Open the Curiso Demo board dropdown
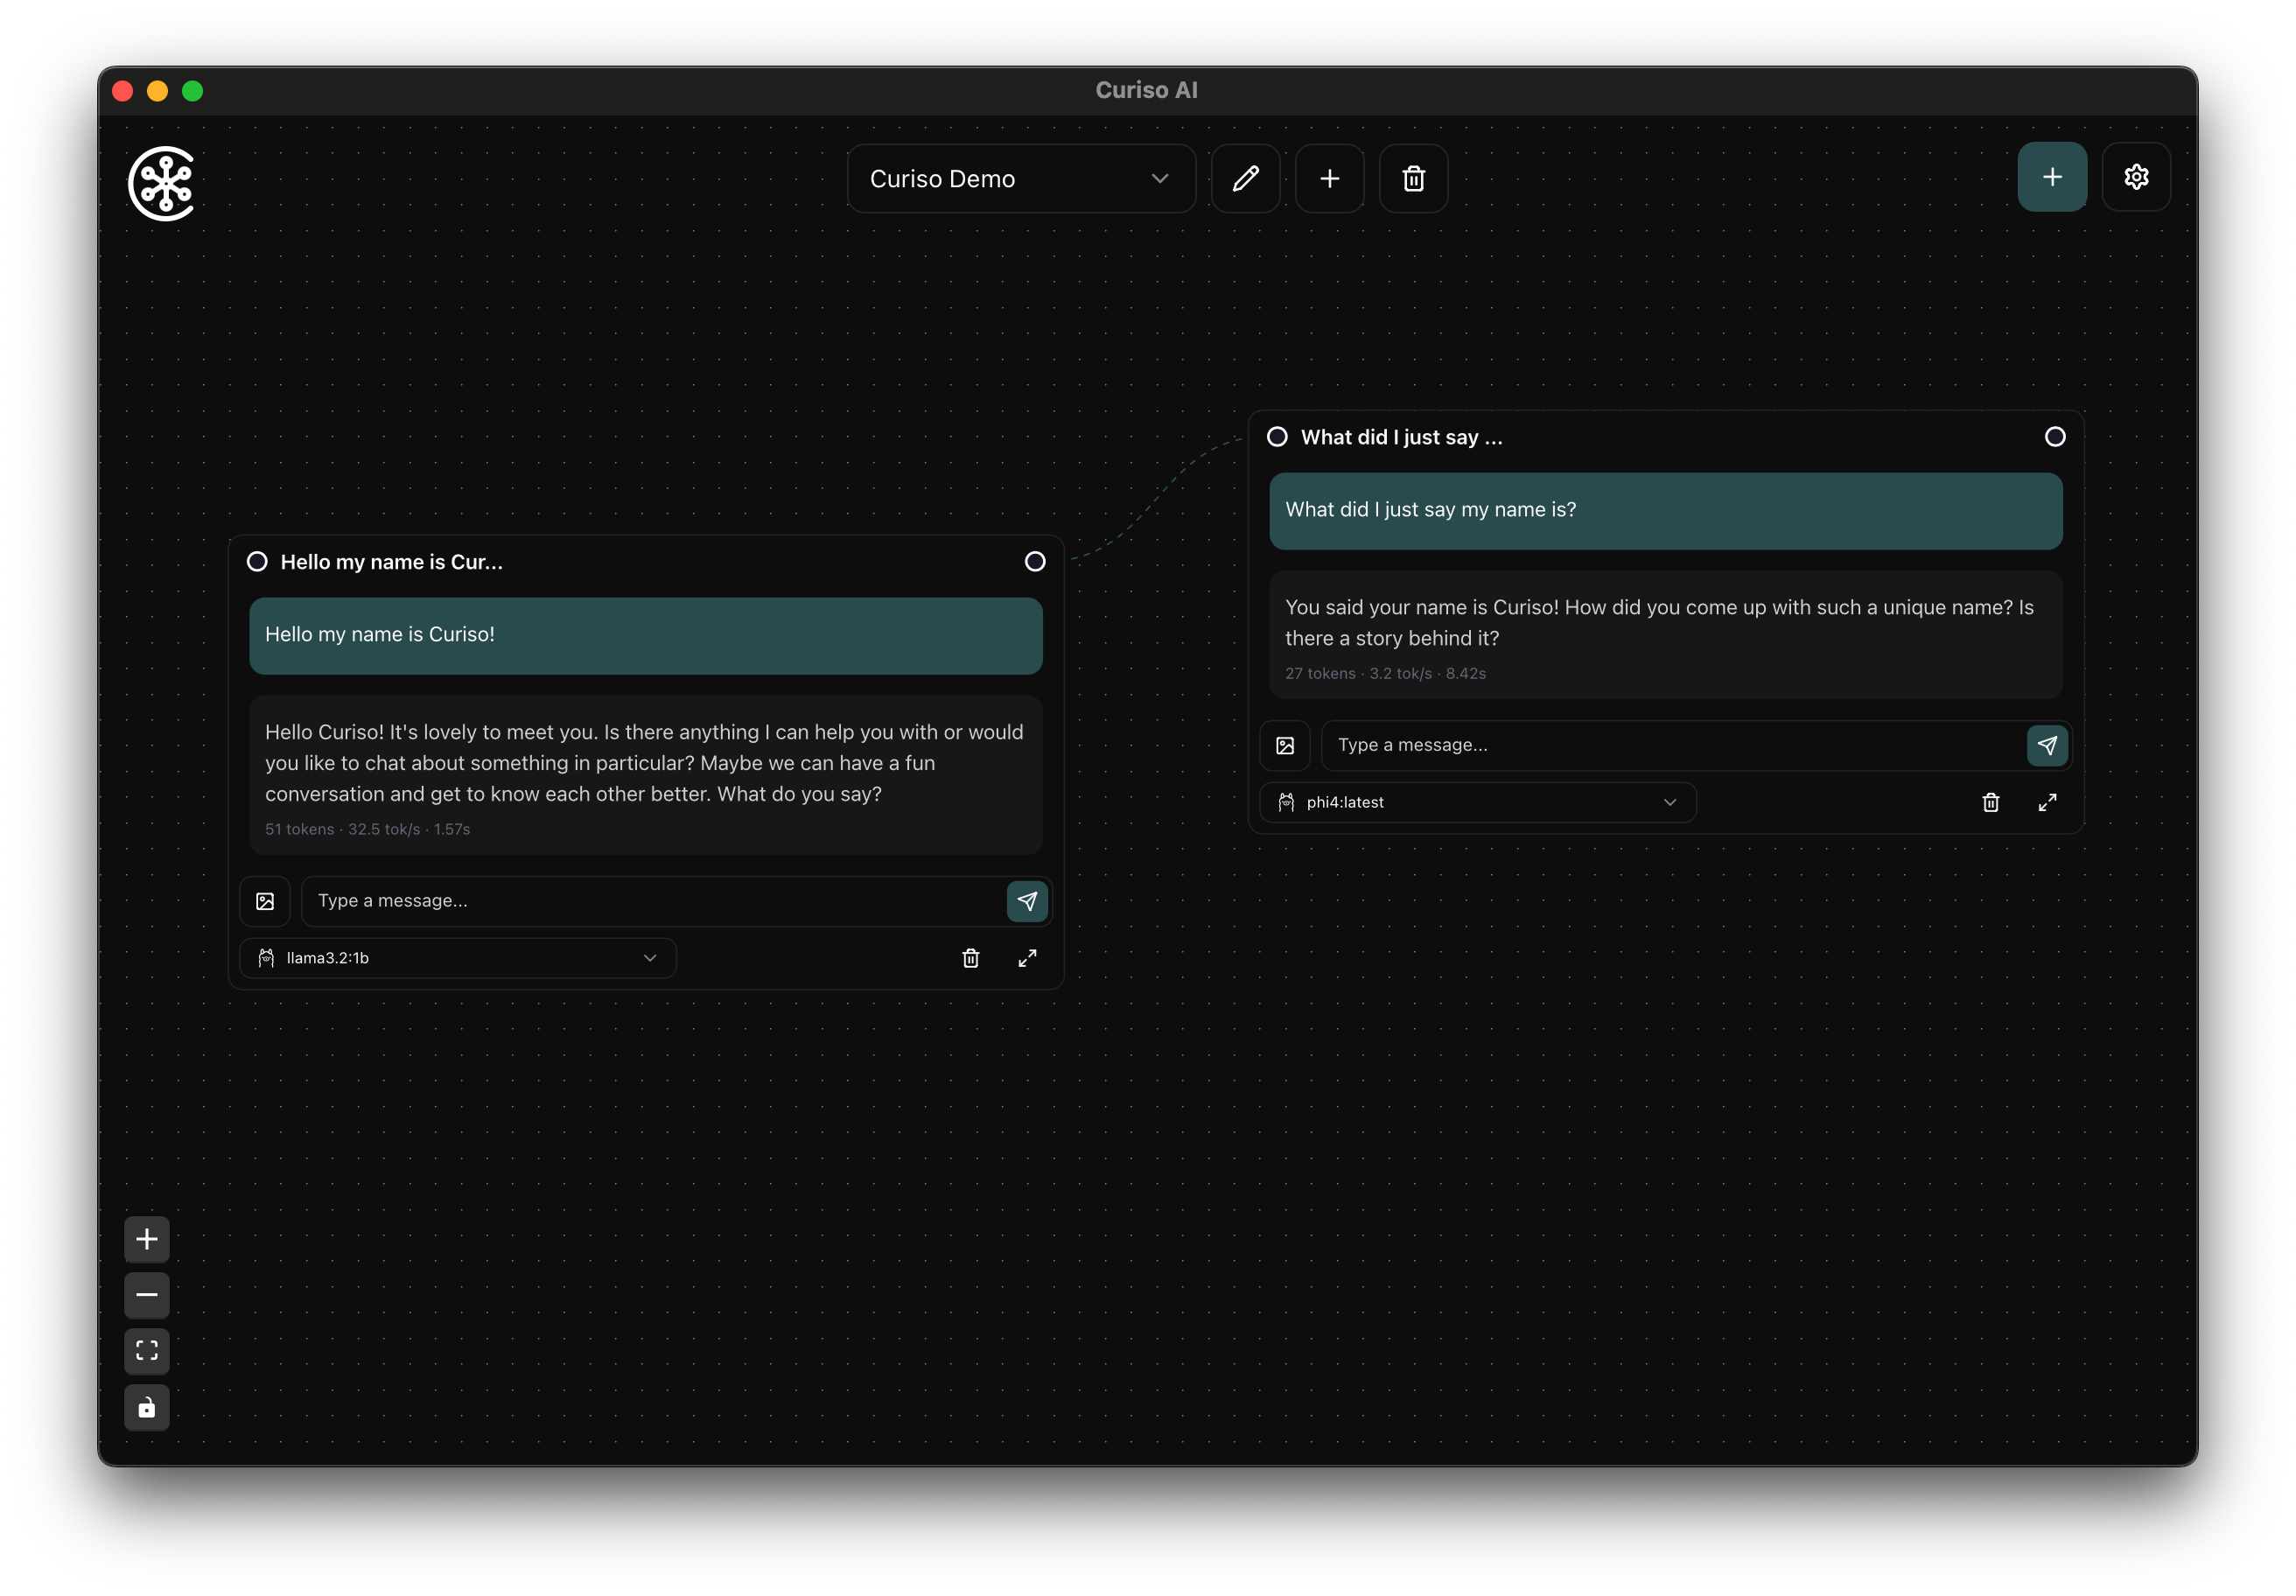The height and width of the screenshot is (1596, 2296). click(1020, 179)
